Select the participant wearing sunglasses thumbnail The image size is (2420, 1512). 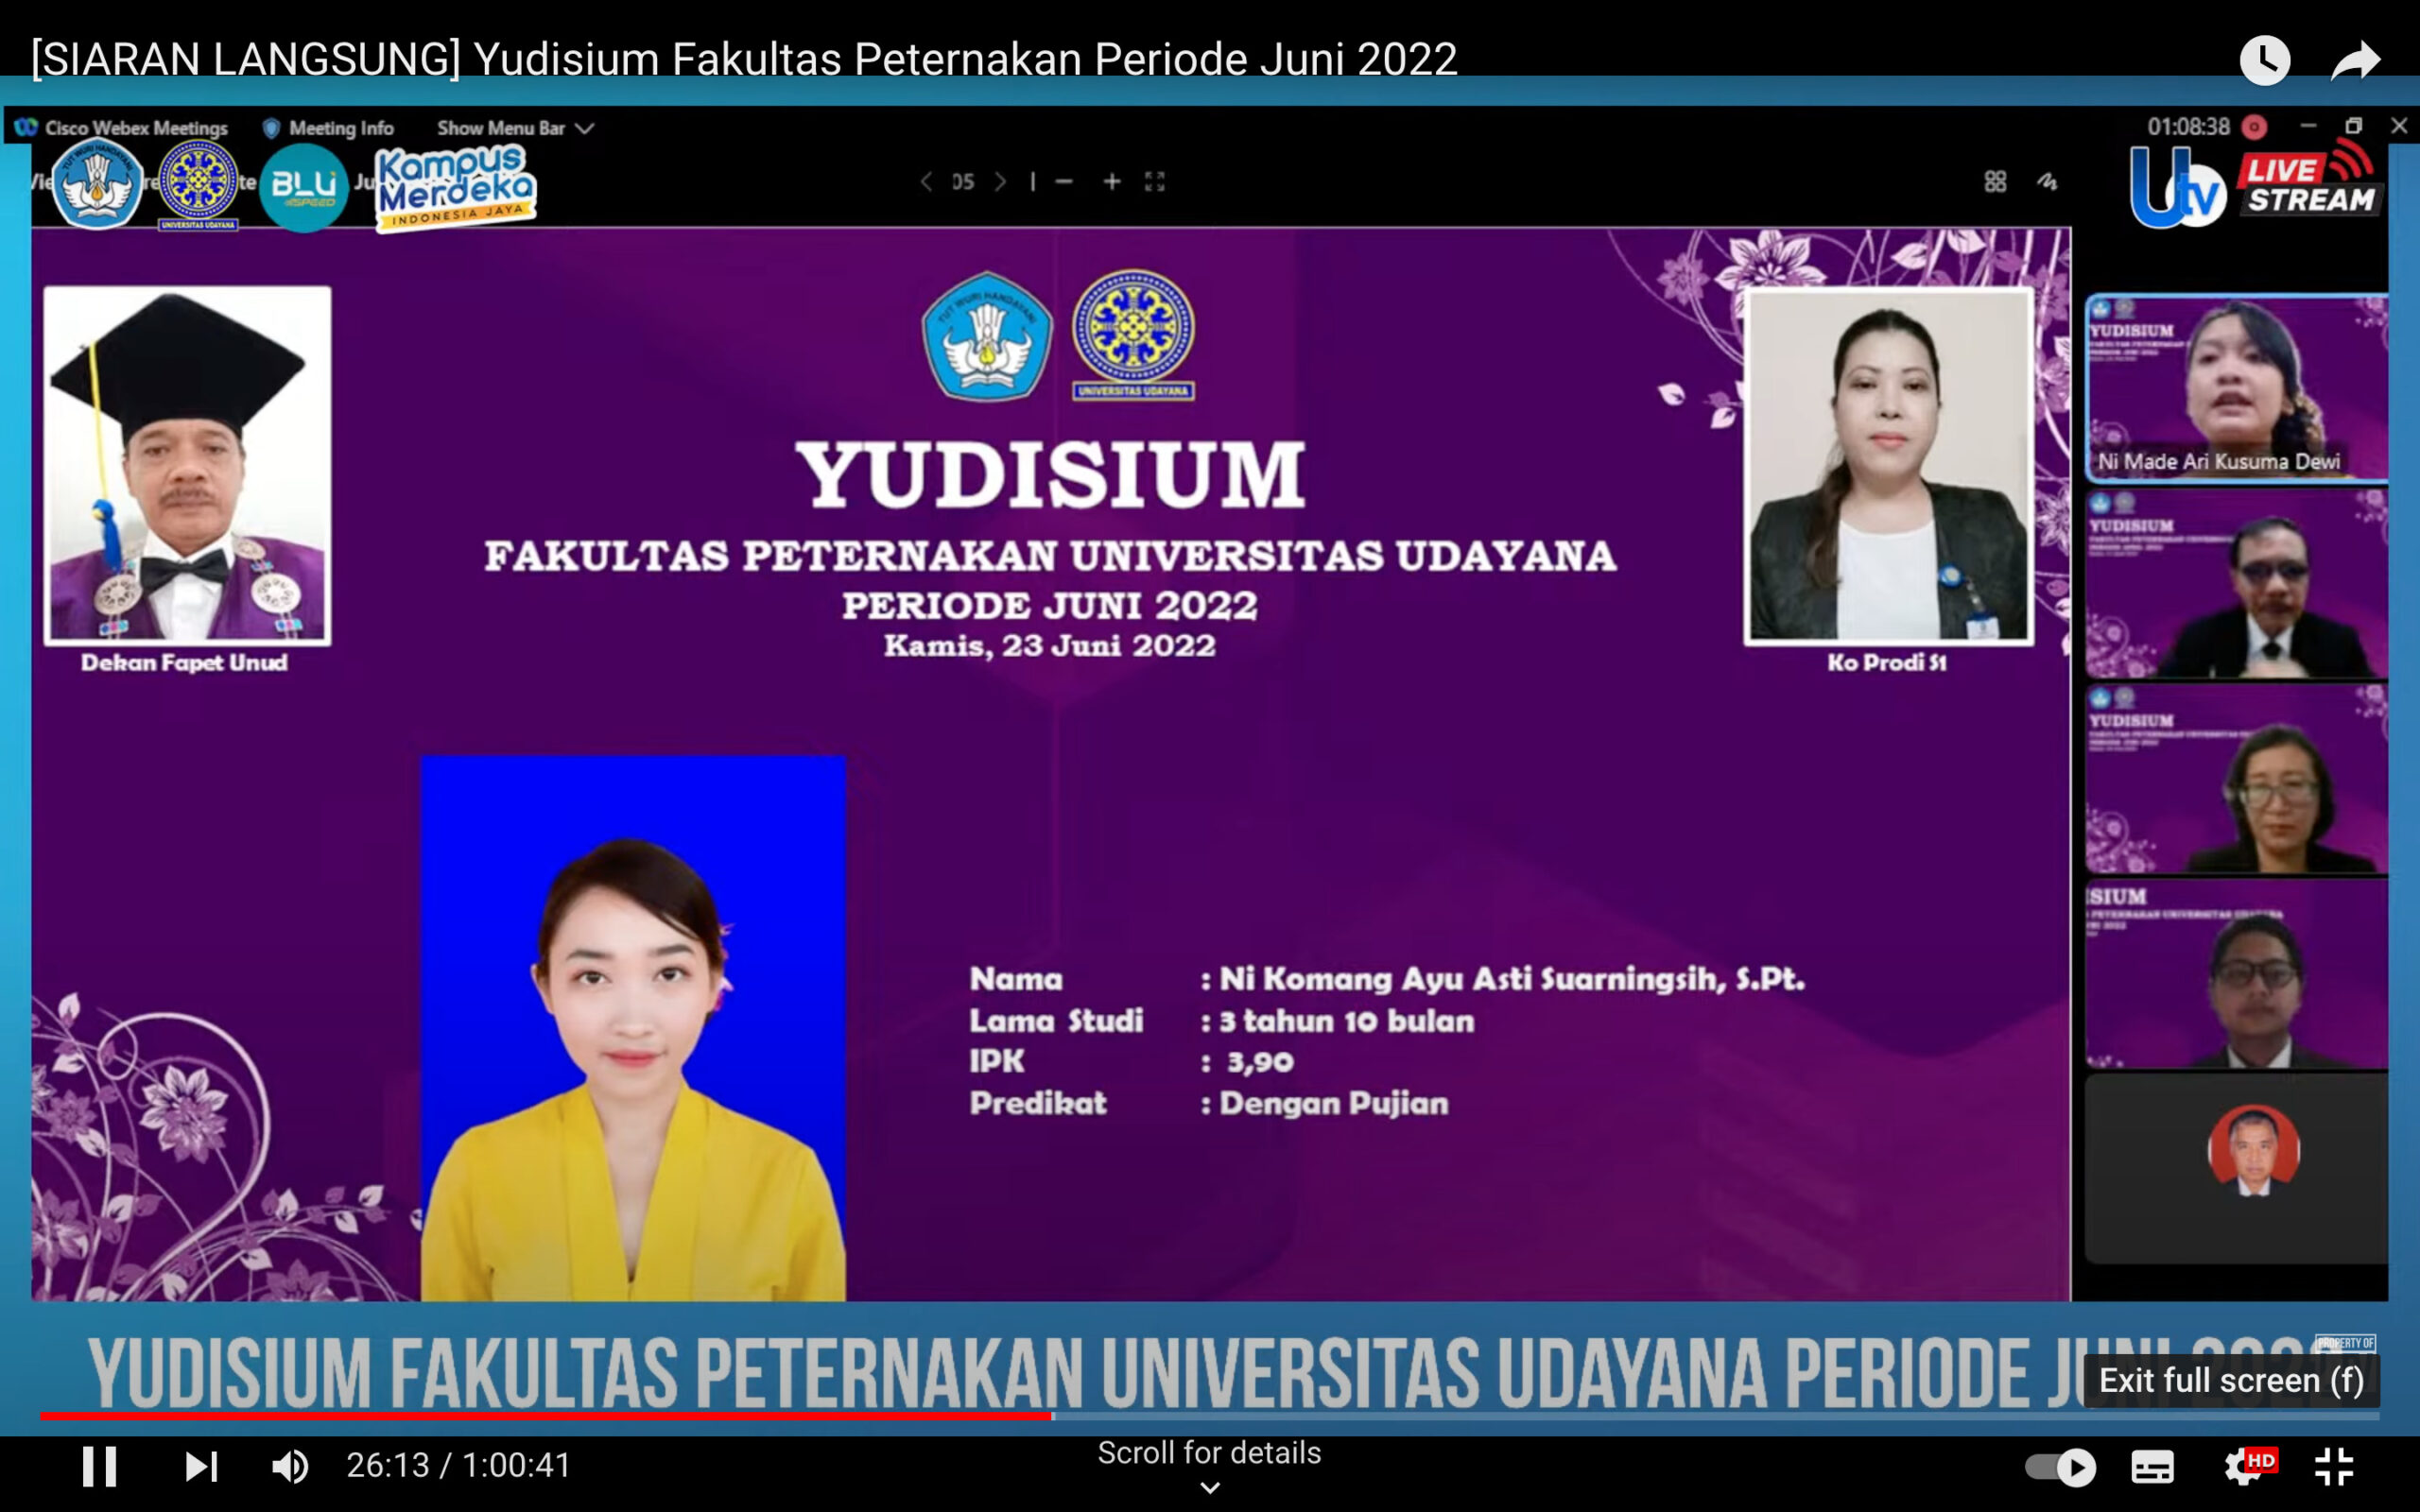2237,583
